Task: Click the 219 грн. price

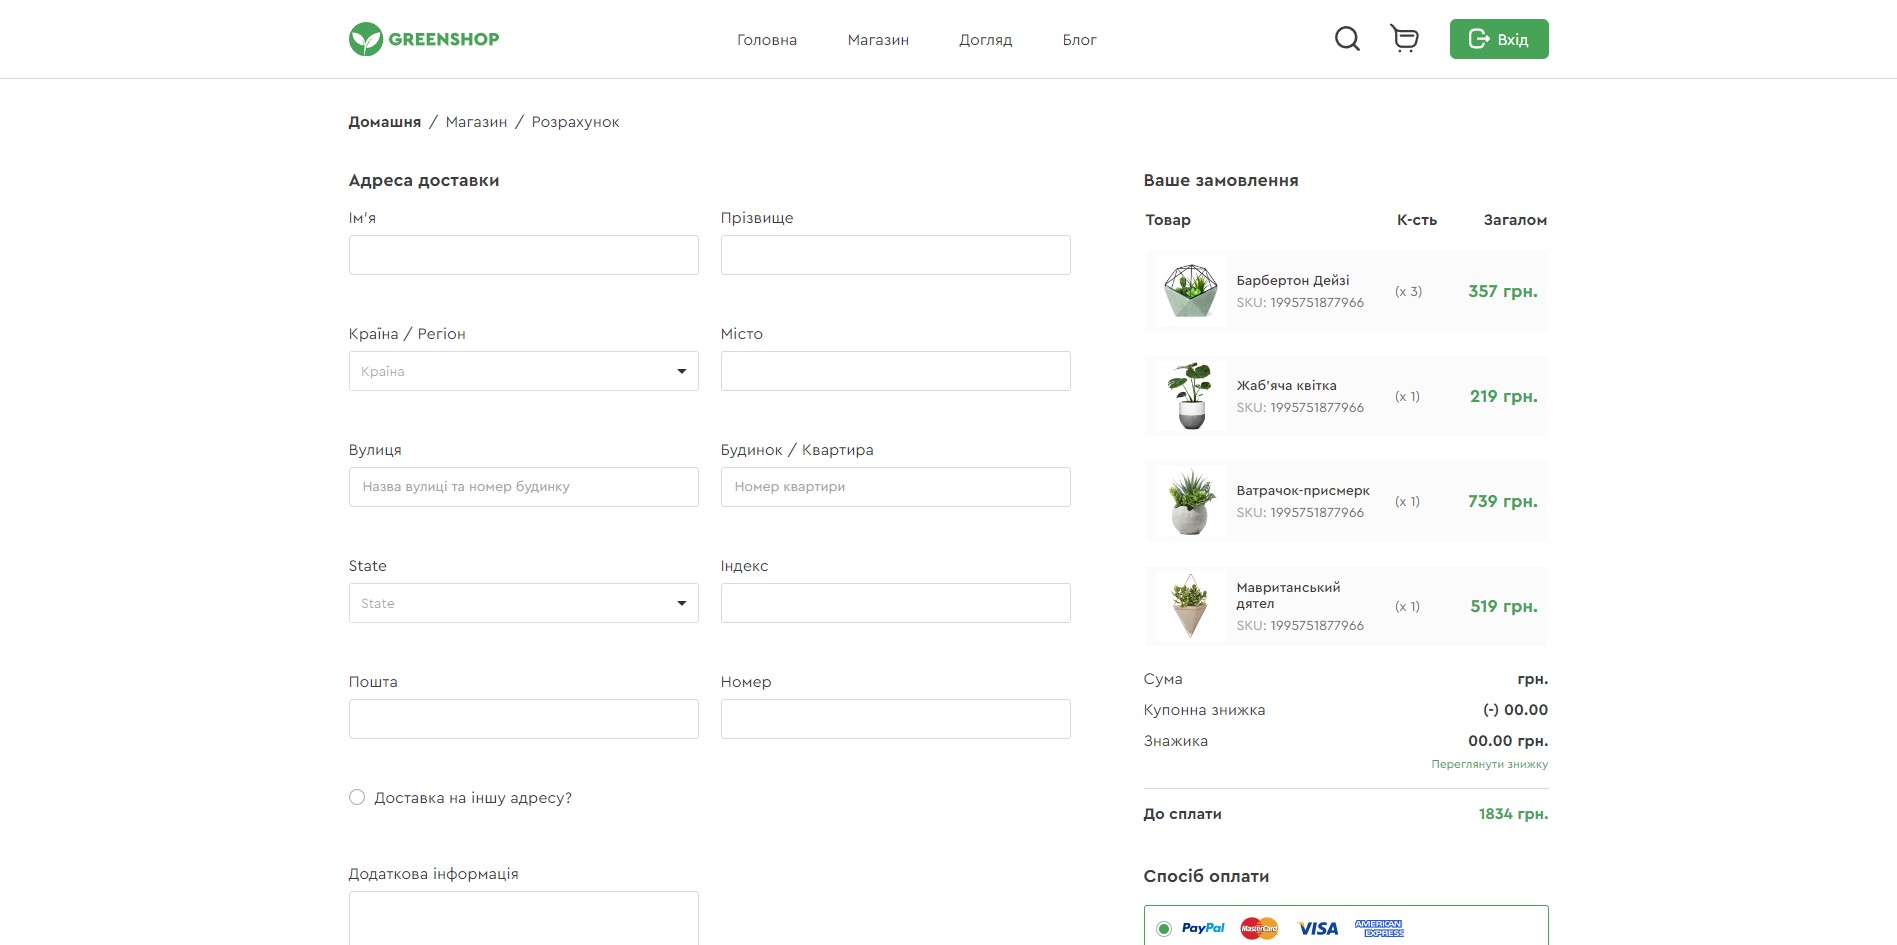Action: click(1504, 396)
